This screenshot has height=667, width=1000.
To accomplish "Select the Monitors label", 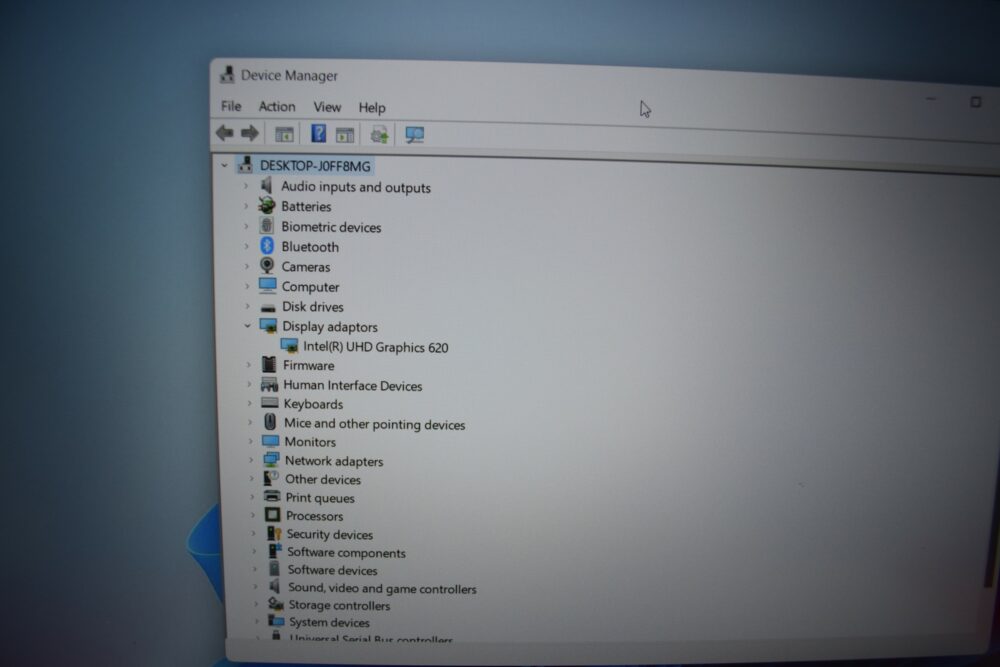I will point(310,442).
